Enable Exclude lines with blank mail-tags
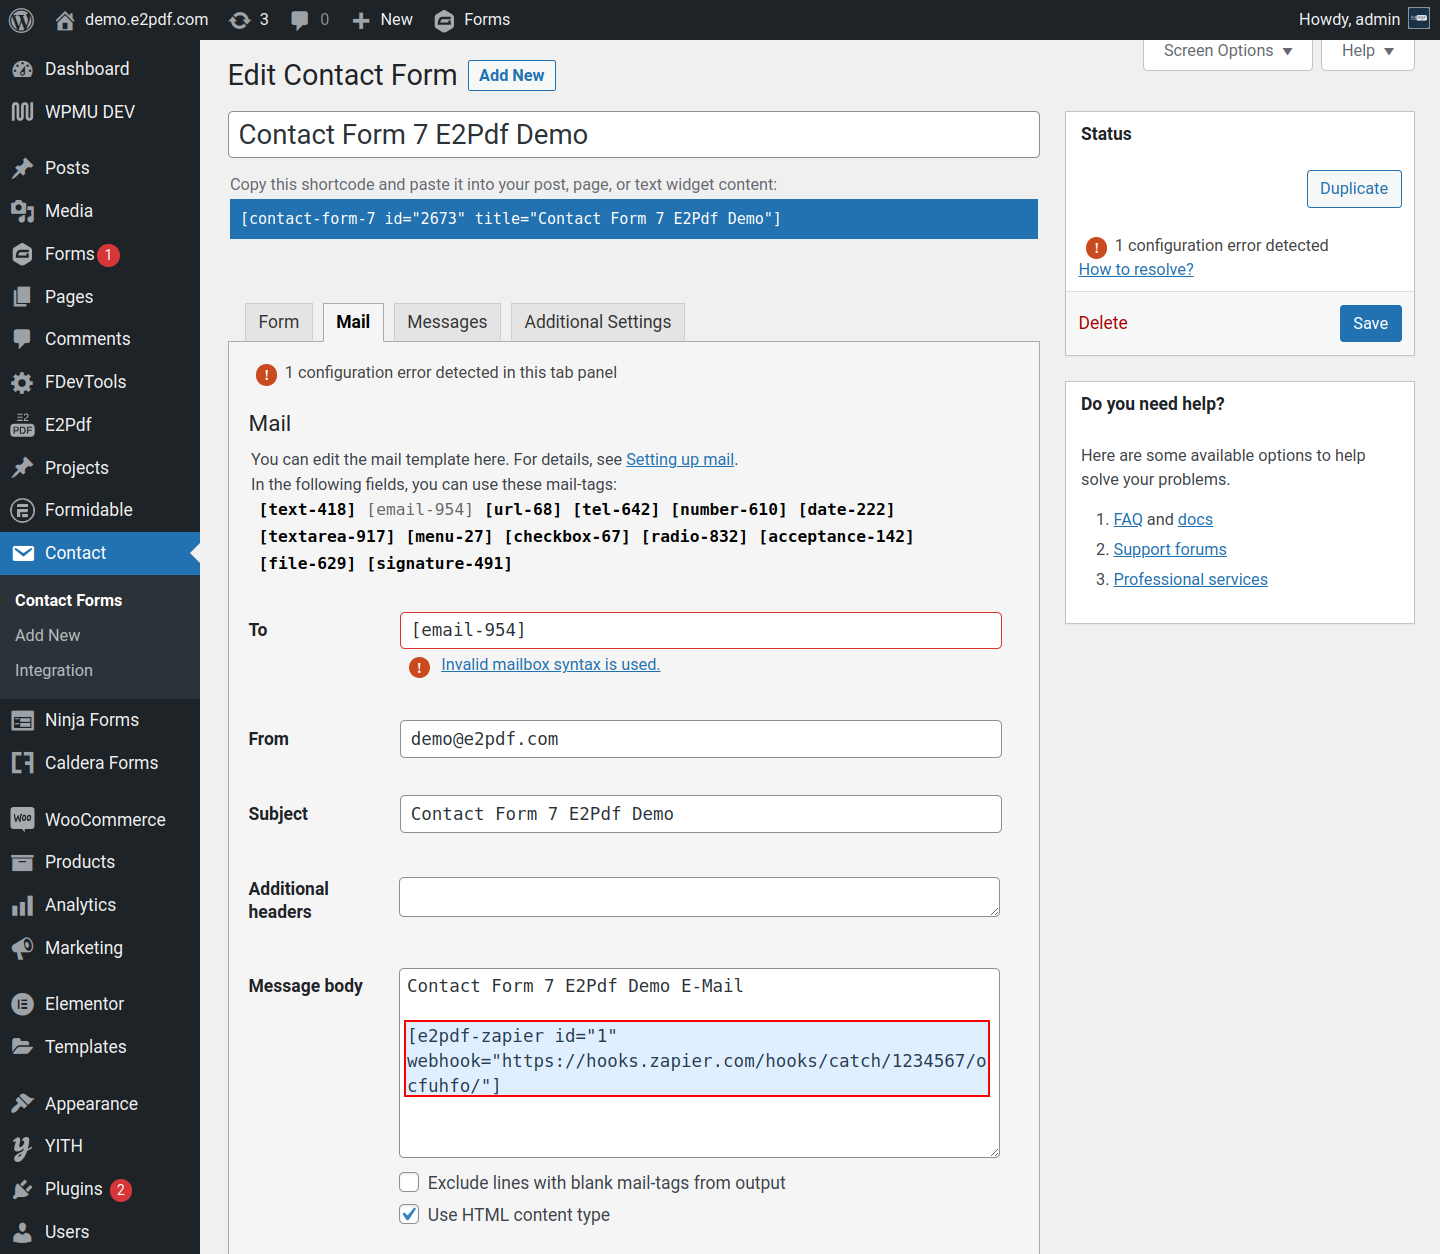This screenshot has width=1440, height=1254. tap(409, 1183)
